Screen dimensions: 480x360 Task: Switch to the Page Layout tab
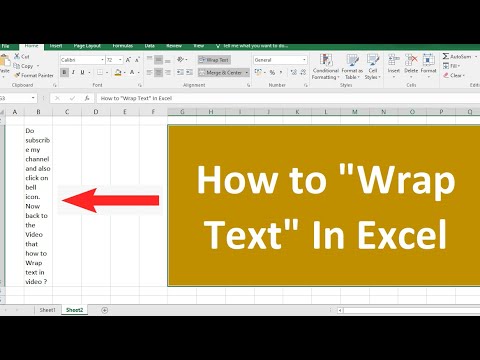(x=87, y=46)
